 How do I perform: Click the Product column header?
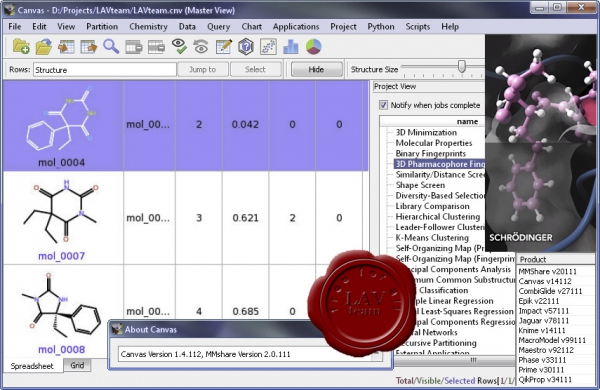555,259
